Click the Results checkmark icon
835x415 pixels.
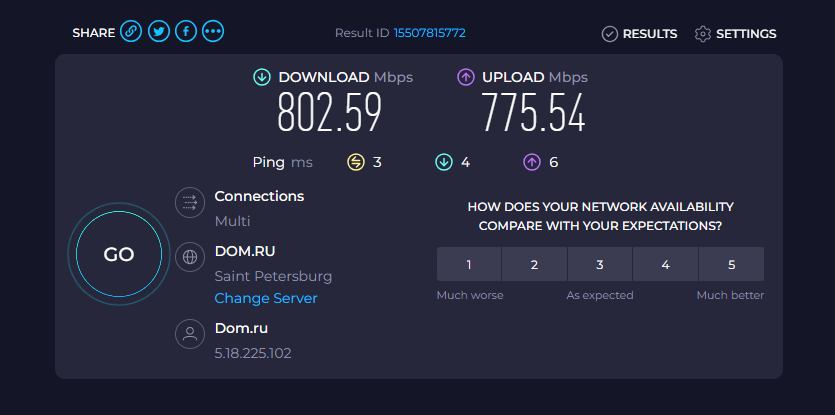[x=610, y=34]
